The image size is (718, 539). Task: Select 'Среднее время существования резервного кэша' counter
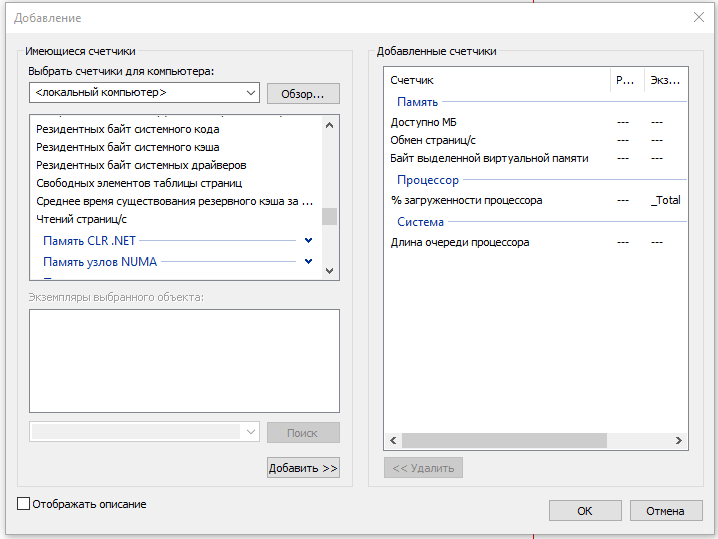(174, 201)
